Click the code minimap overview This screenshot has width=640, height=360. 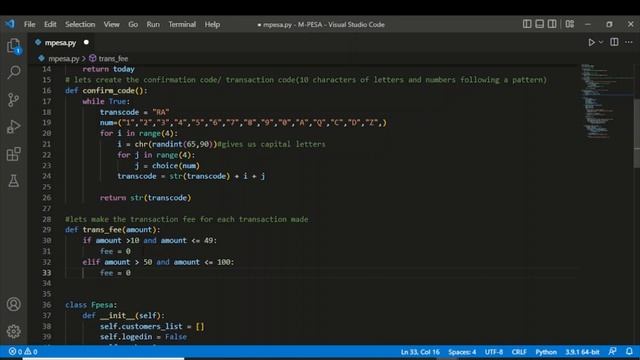coord(606,102)
